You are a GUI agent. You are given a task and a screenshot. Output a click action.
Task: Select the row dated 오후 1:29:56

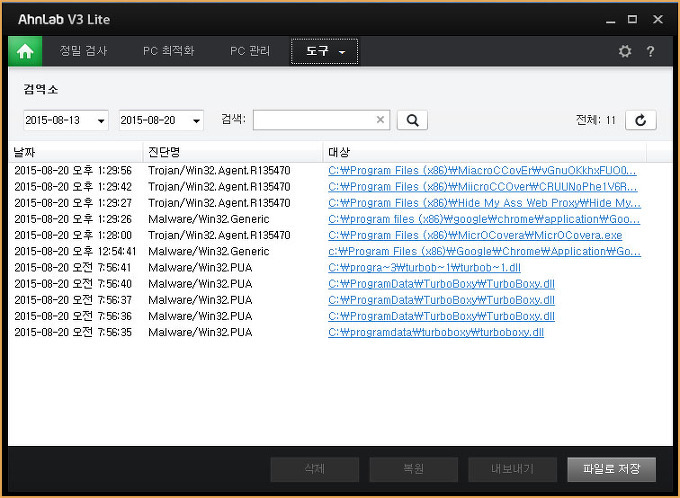pos(340,170)
